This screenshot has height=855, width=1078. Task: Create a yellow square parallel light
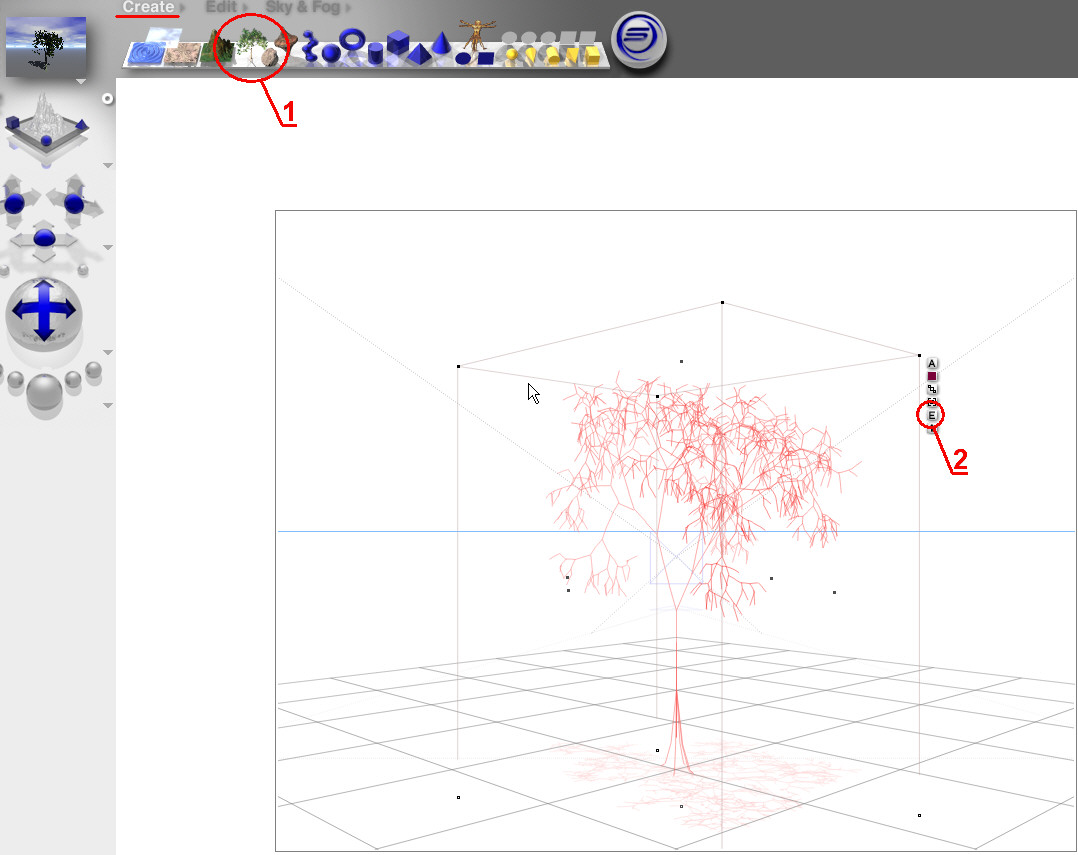pos(592,55)
